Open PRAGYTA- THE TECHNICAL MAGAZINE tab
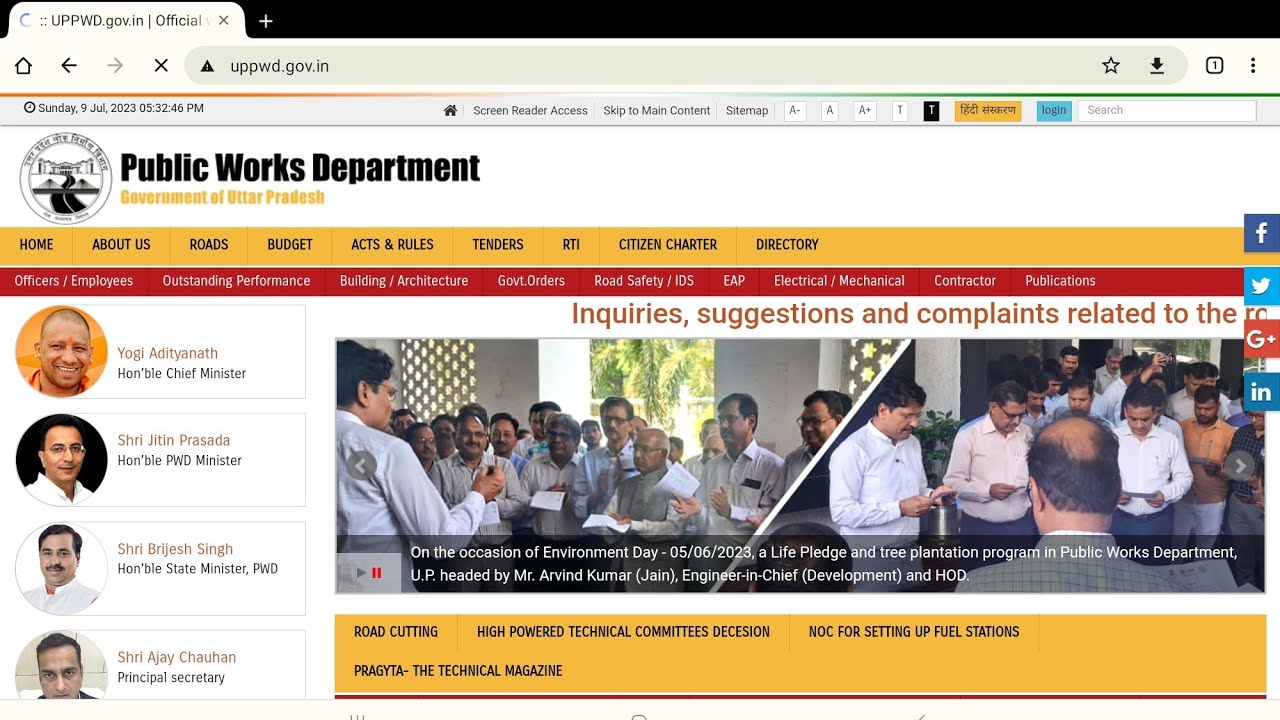The width and height of the screenshot is (1280, 720). 458,671
